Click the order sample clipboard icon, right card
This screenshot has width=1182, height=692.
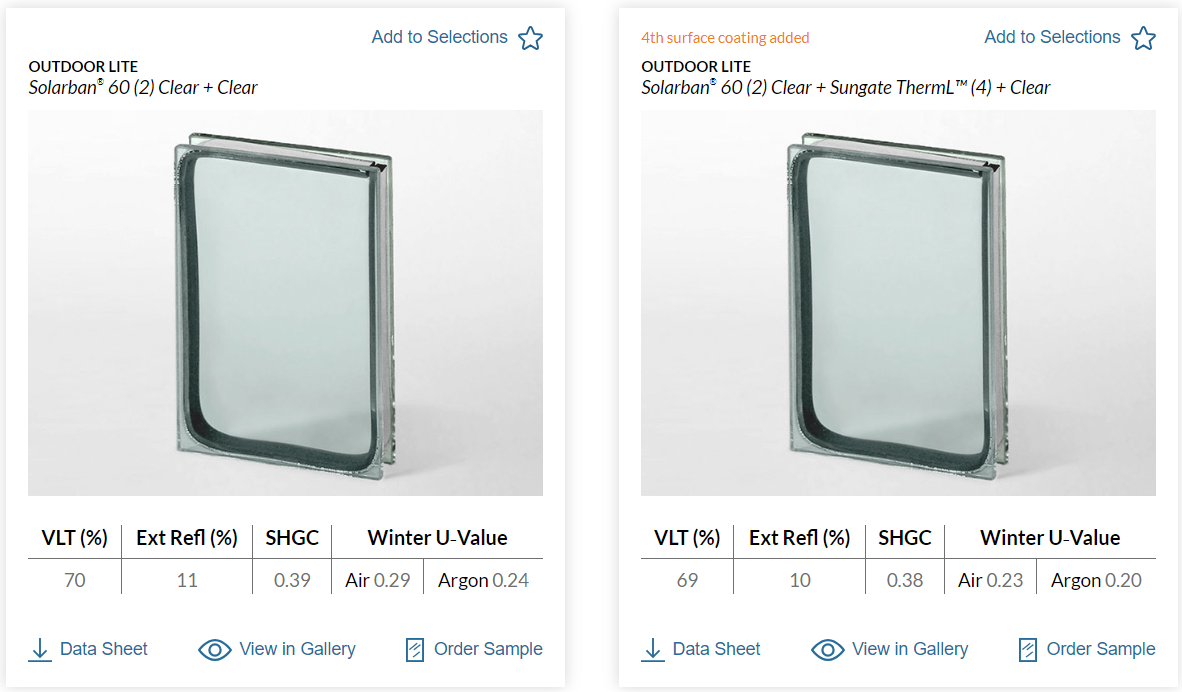point(1027,650)
